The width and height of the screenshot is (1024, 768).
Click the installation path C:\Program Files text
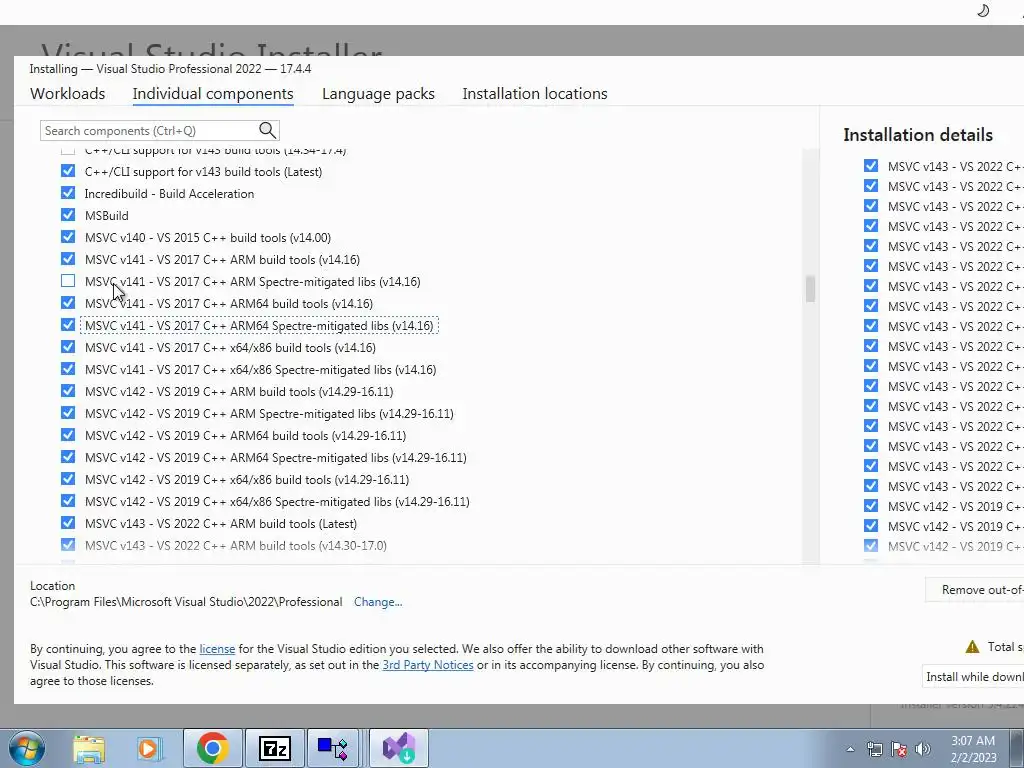(x=186, y=601)
